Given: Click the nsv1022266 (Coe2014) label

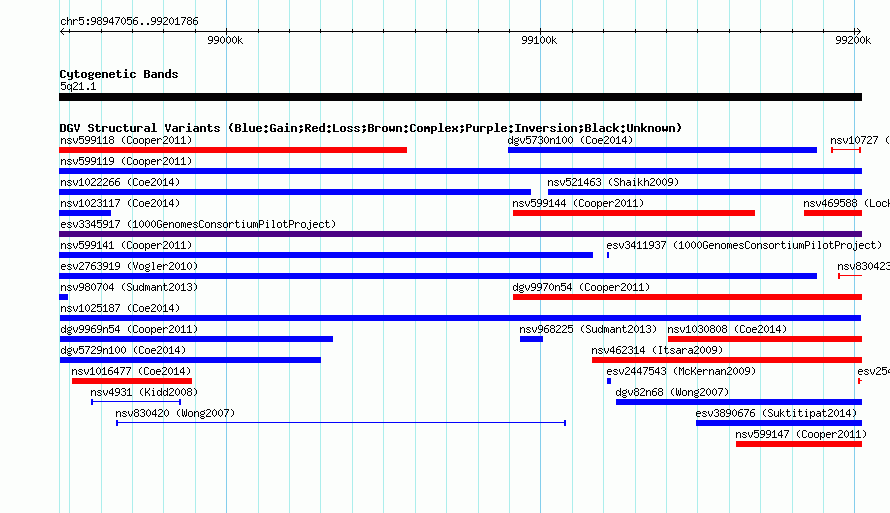Looking at the screenshot, I should [x=120, y=182].
